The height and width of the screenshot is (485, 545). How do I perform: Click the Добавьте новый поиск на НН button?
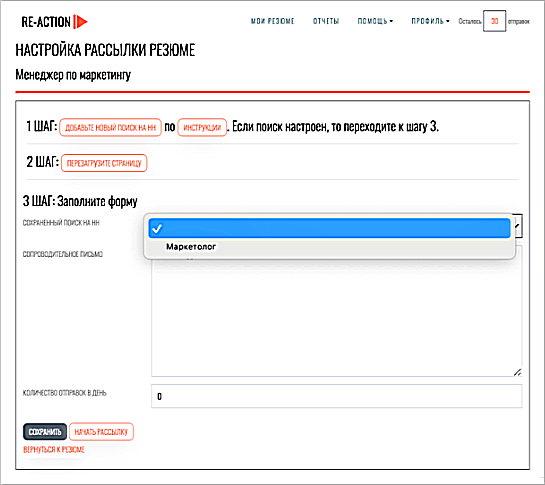[110, 128]
